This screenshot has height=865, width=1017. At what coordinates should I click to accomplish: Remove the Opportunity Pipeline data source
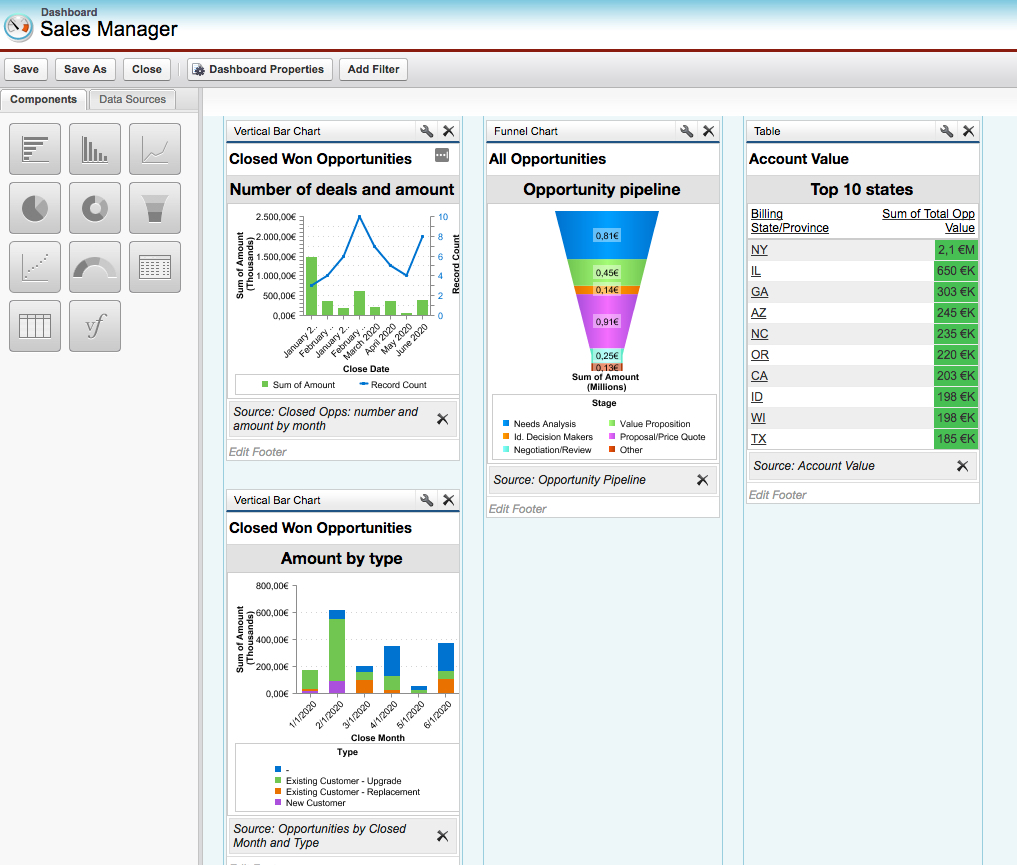pyautogui.click(x=702, y=480)
